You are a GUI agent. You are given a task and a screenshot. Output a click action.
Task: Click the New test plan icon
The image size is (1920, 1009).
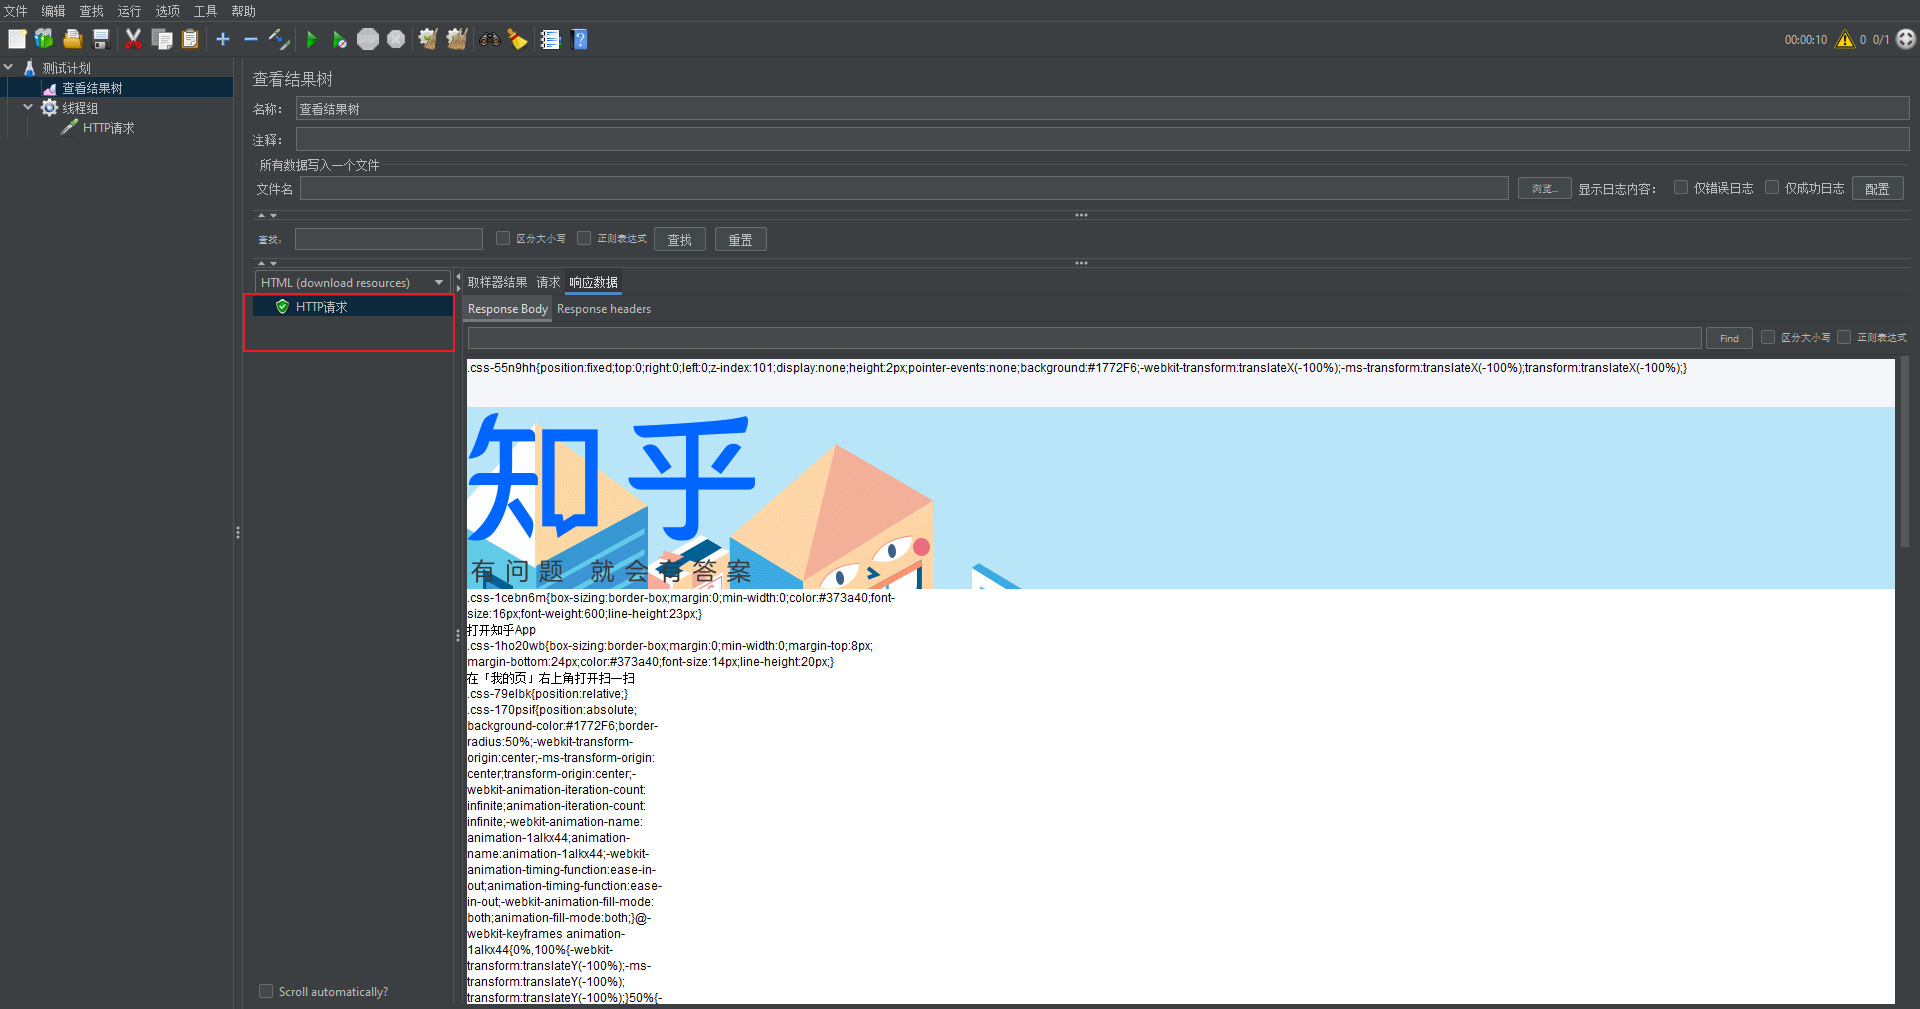pyautogui.click(x=17, y=39)
